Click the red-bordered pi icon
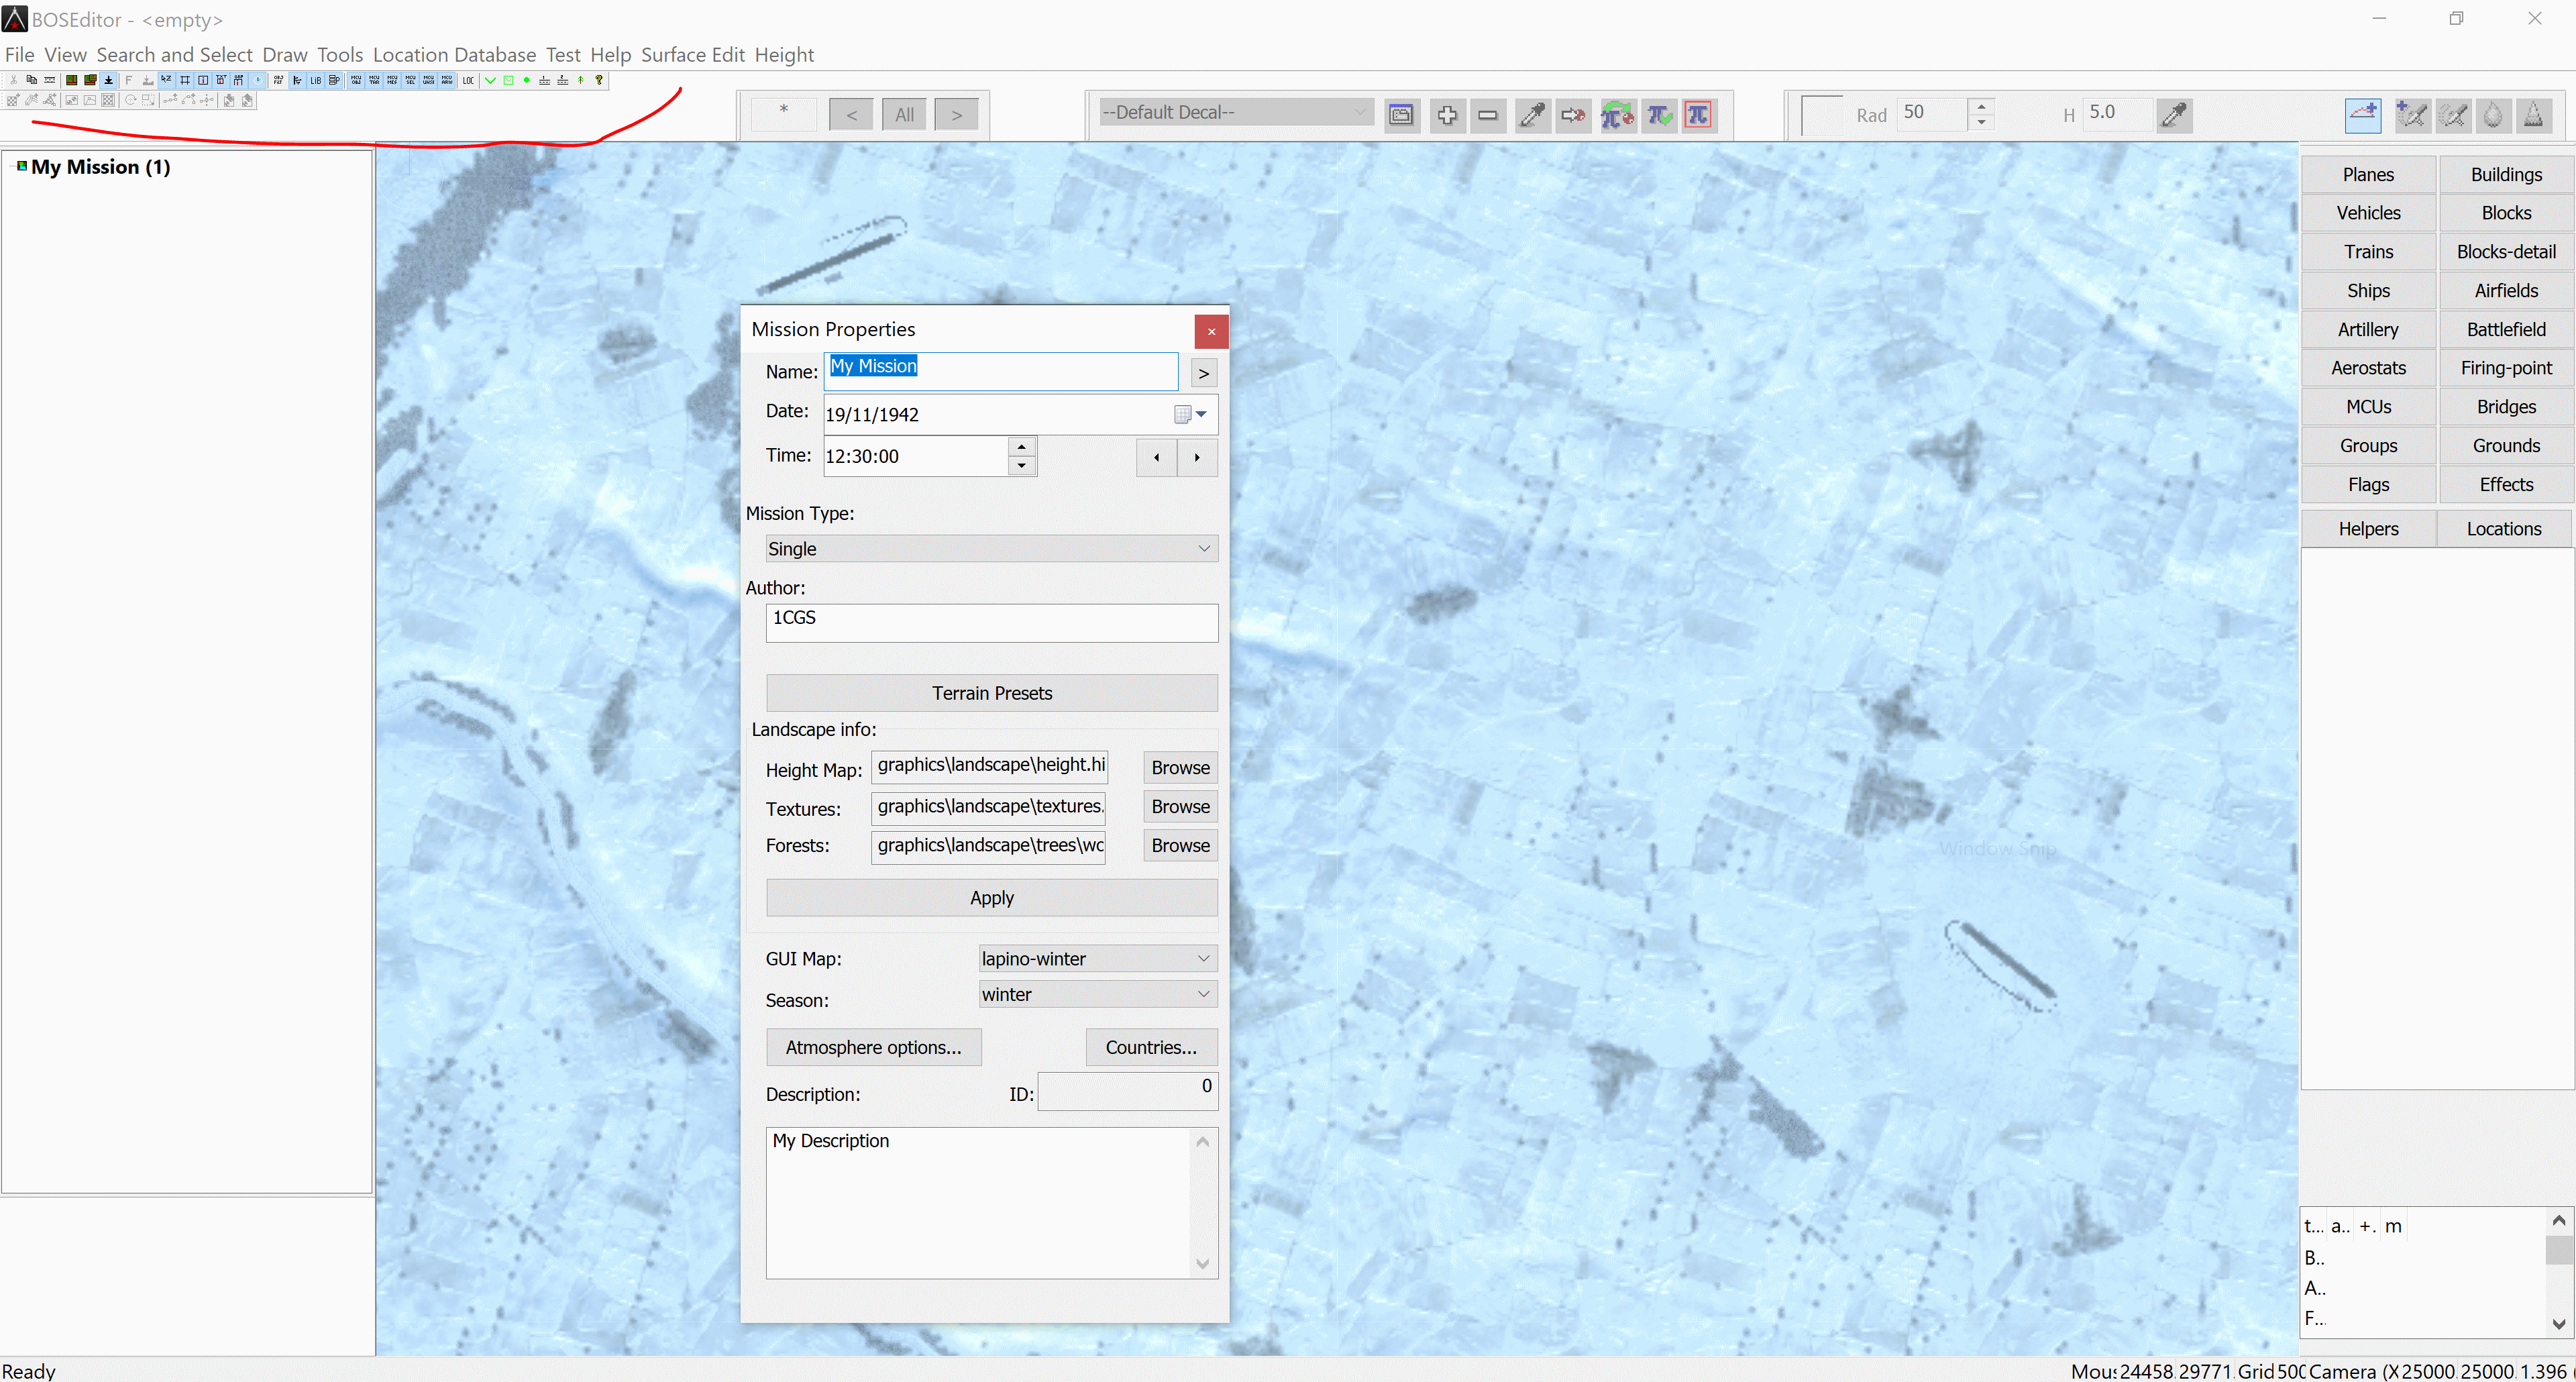Image resolution: width=2576 pixels, height=1382 pixels. (x=1698, y=115)
